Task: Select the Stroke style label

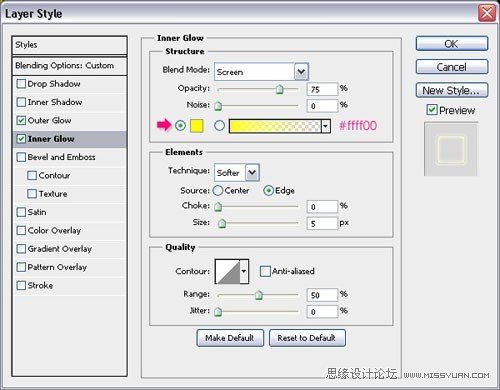Action: point(40,285)
